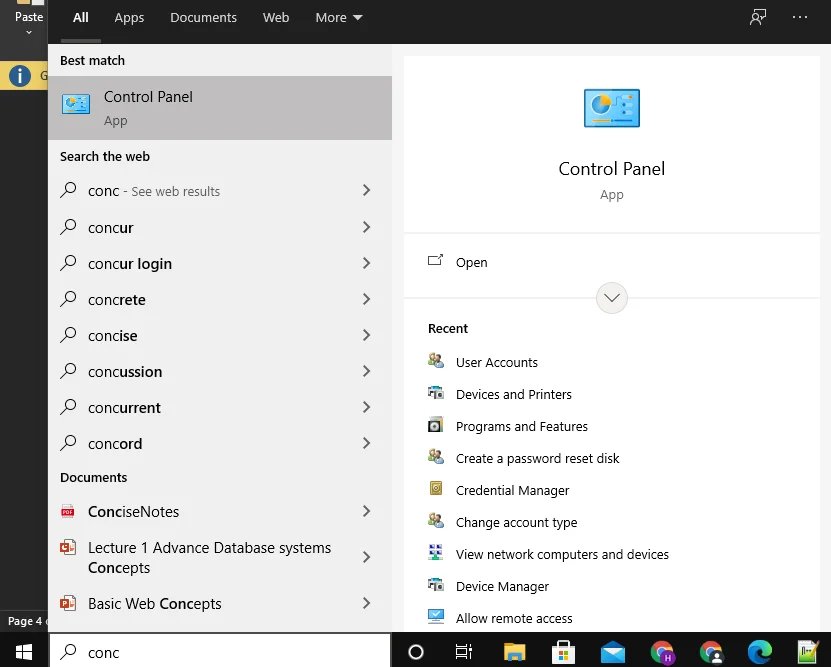
Task: Expand the Control Panel actions chevron
Action: point(611,298)
